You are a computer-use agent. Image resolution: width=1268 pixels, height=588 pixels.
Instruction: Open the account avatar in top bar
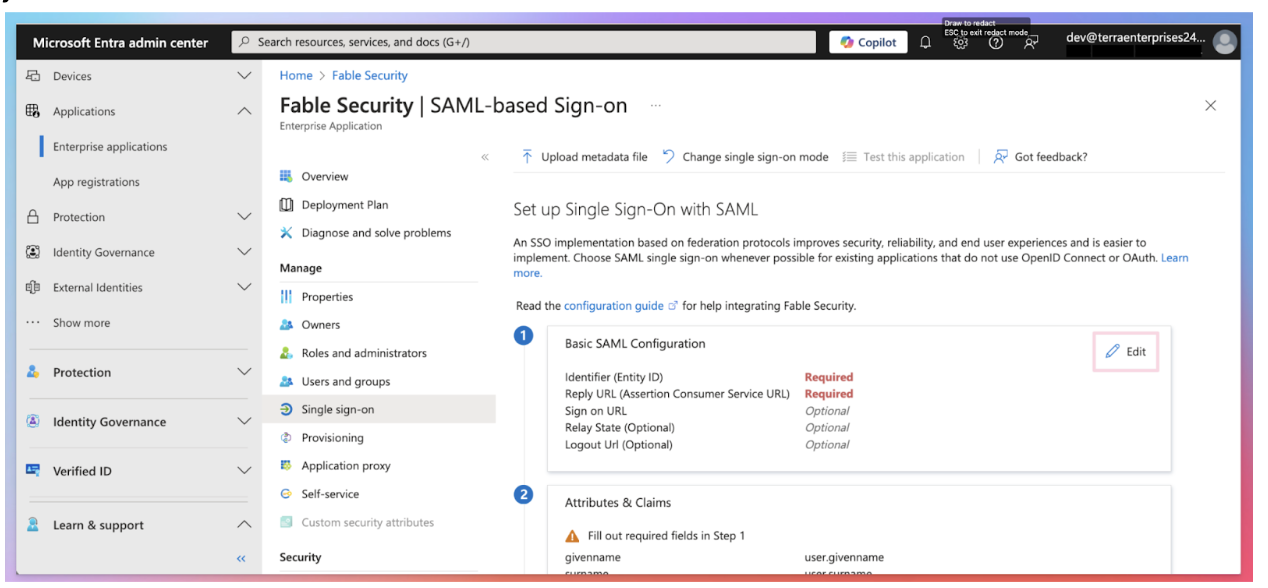(1225, 41)
